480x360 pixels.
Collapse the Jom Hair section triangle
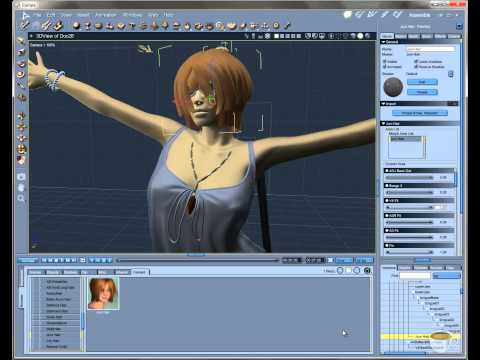click(x=383, y=124)
